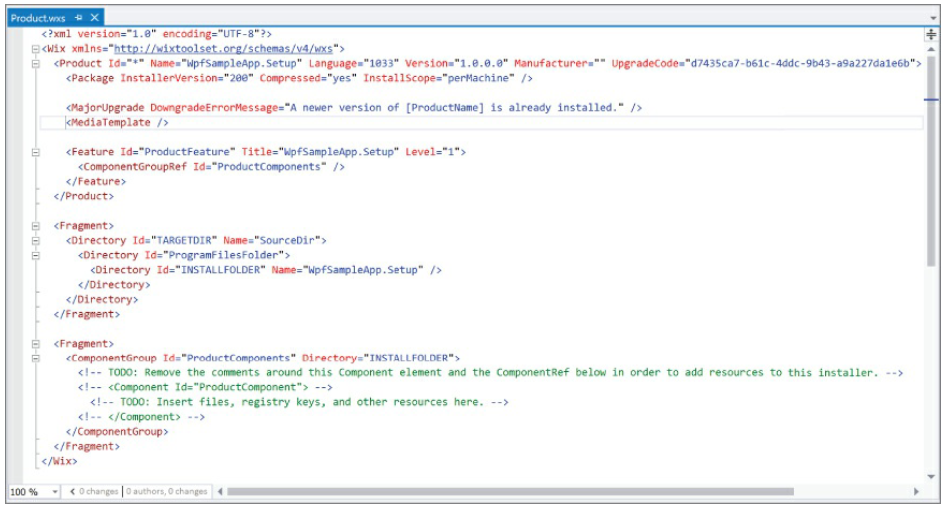This screenshot has height=505, width=941.
Task: Close the Product.wxs document tab
Action: point(94,18)
